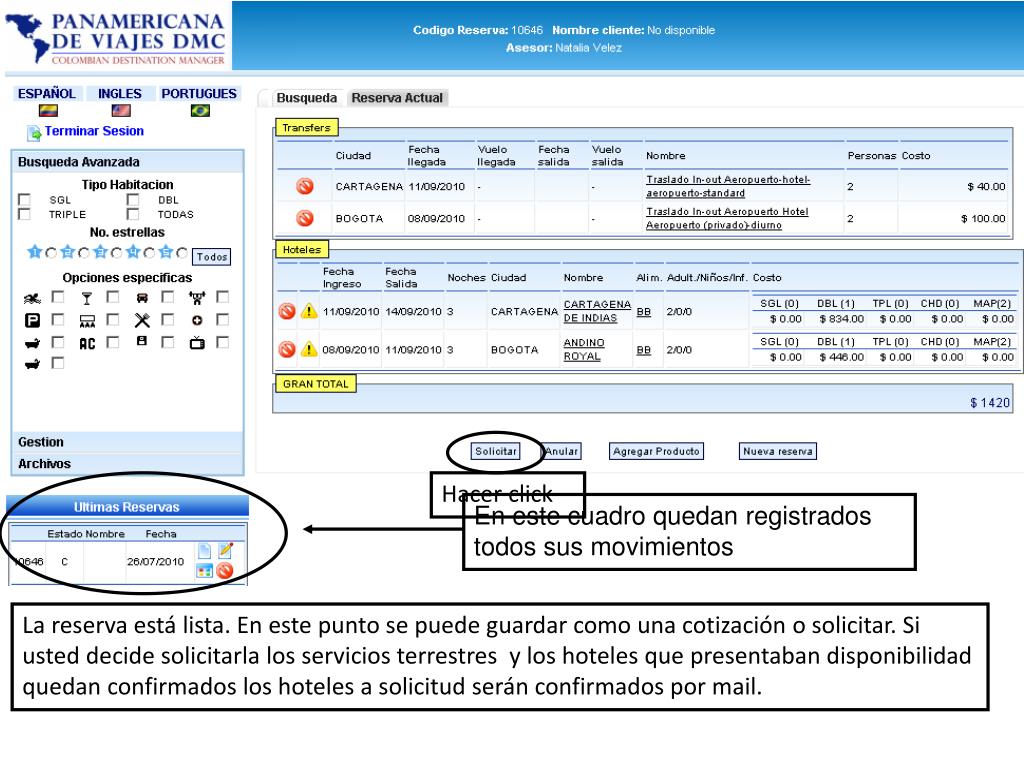Click the safe box amenity icon
Image resolution: width=1024 pixels, height=768 pixels.
142,341
